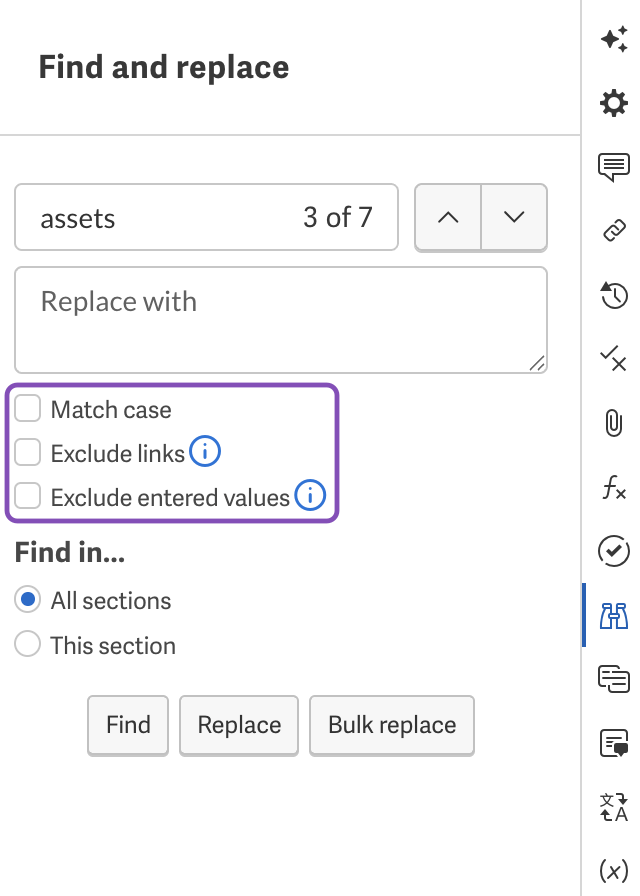Enable the Exclude entered values checkbox
Image resolution: width=640 pixels, height=896 pixels.
click(x=27, y=495)
